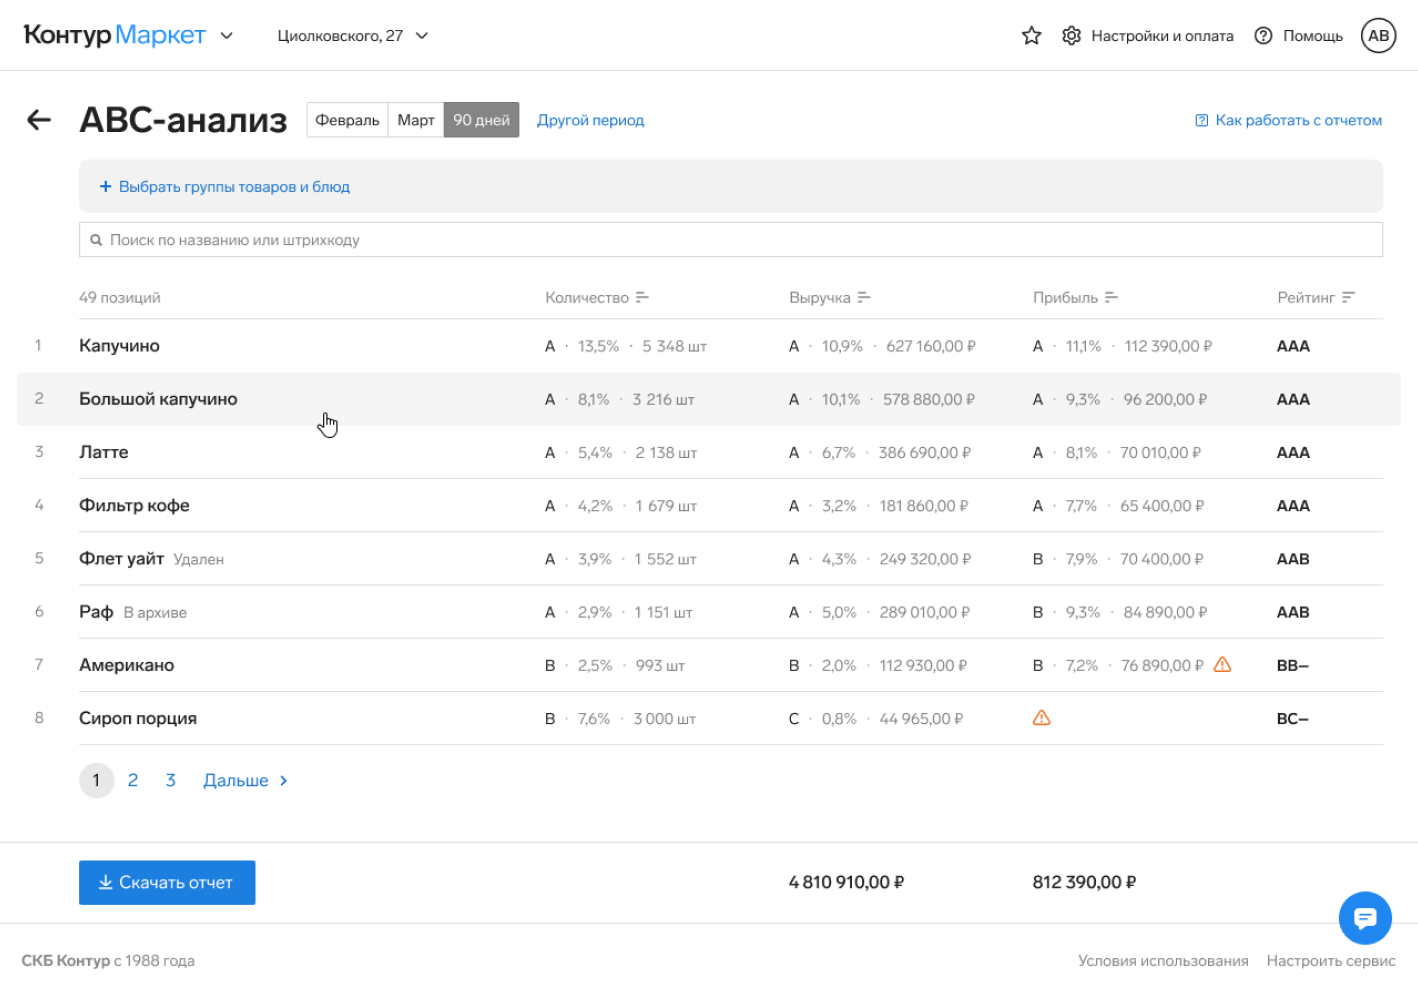Click the settings gear icon

(1071, 36)
